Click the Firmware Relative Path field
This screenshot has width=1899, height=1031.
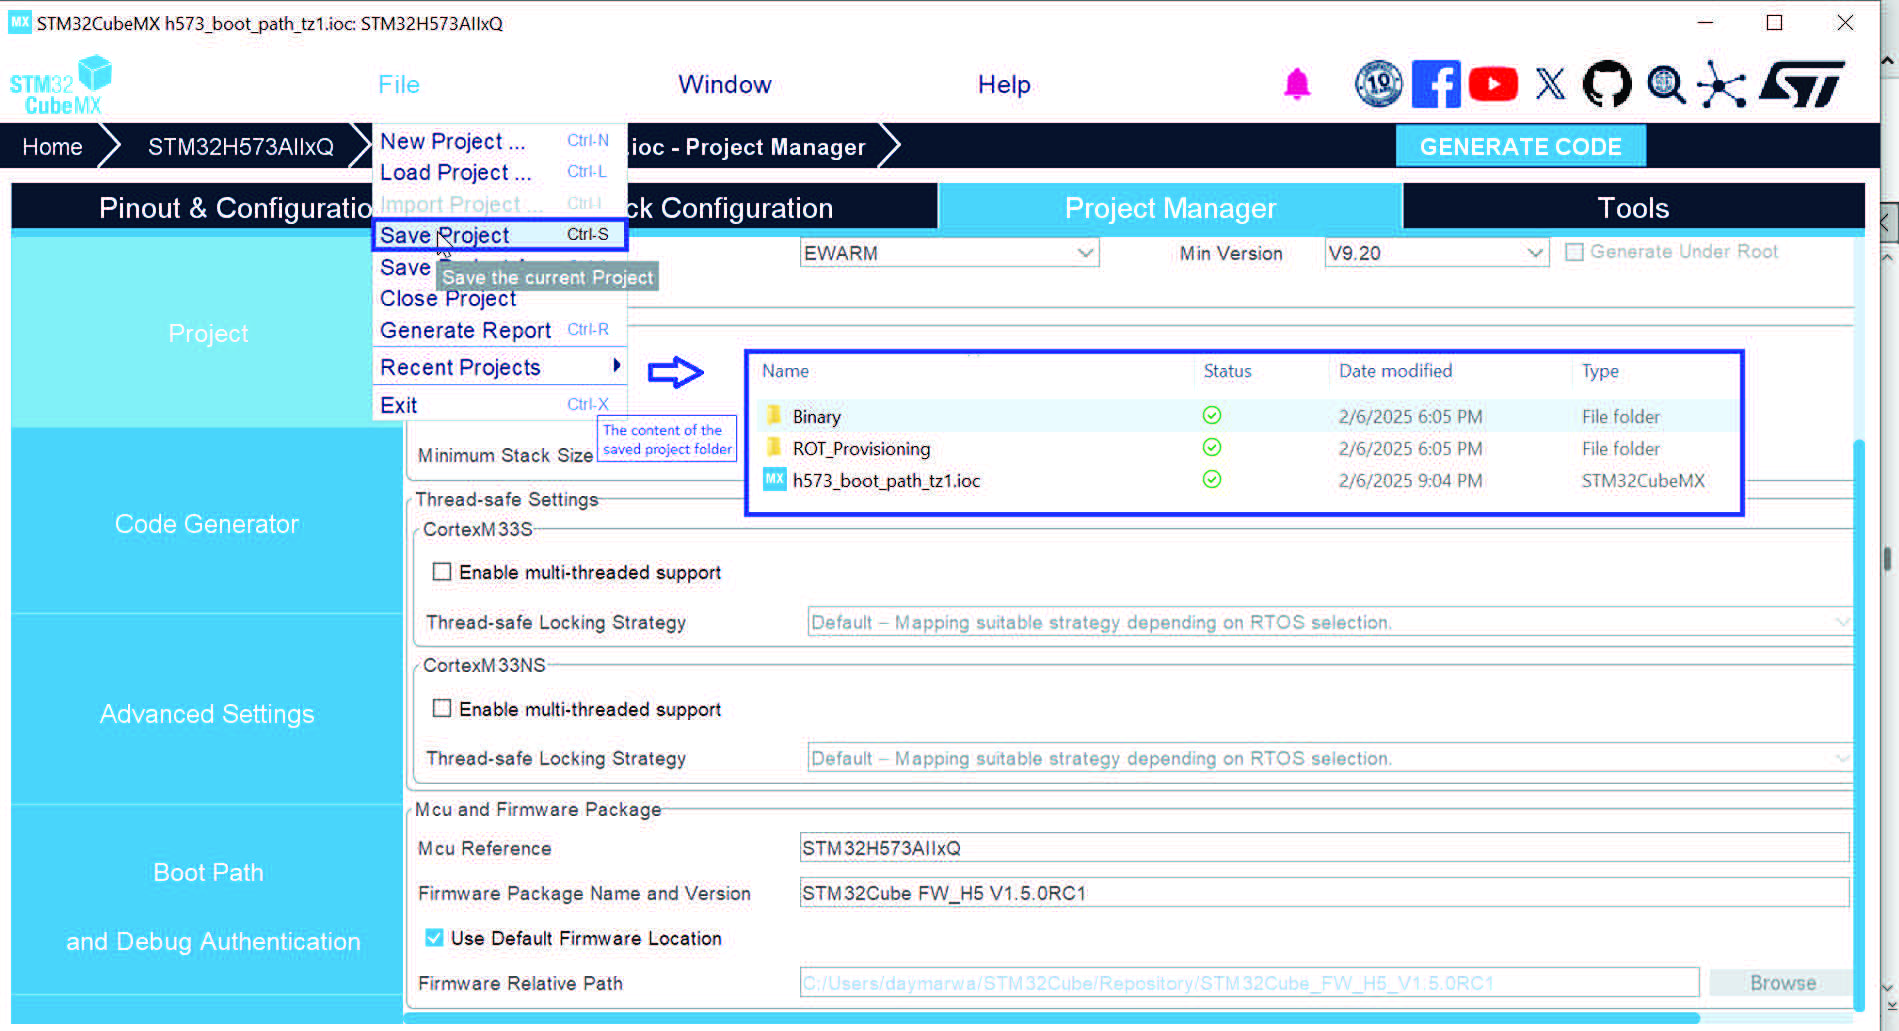click(x=1249, y=983)
